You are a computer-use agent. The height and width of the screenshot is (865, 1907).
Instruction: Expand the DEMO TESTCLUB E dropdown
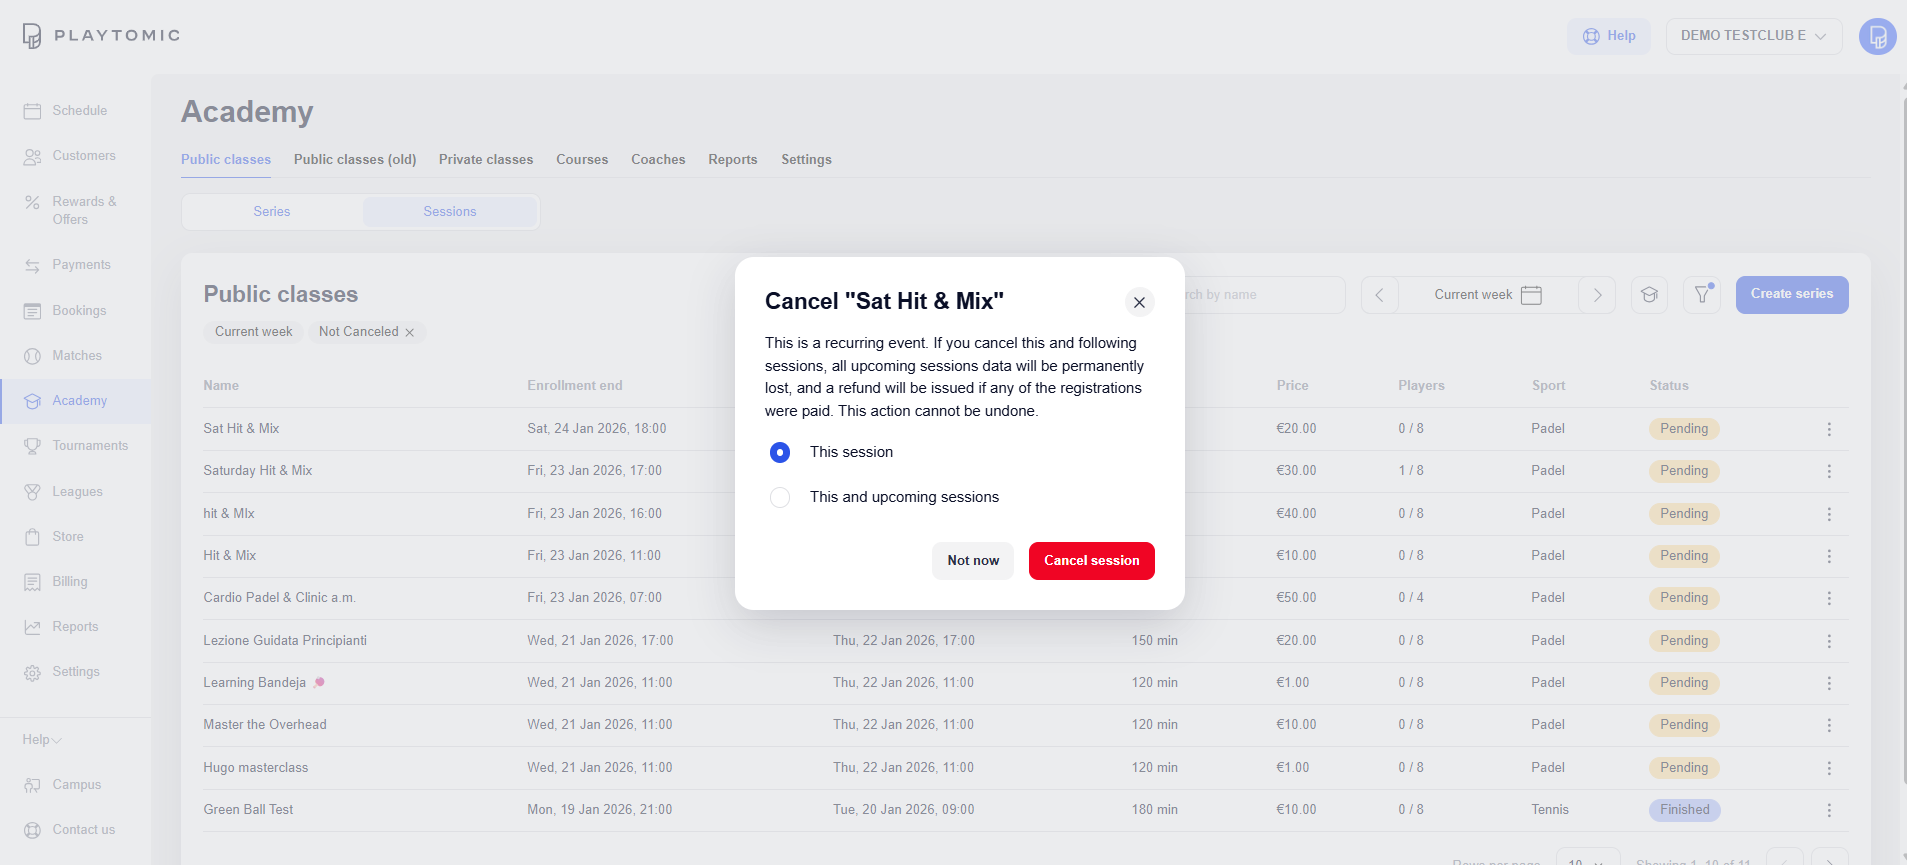coord(1753,36)
